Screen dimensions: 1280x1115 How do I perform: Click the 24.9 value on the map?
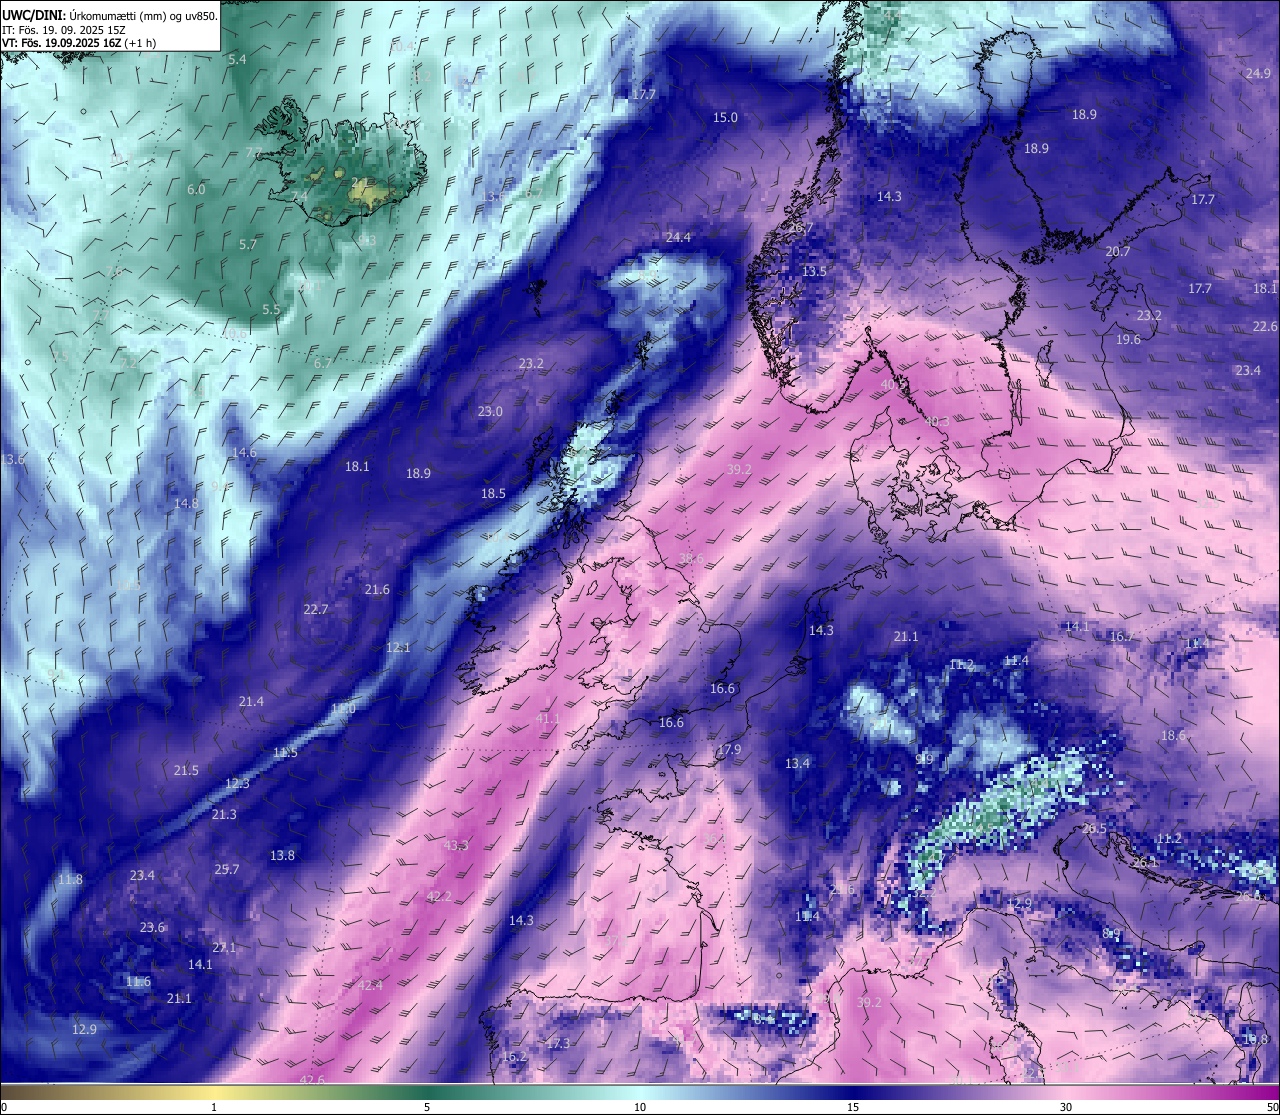(x=1258, y=75)
